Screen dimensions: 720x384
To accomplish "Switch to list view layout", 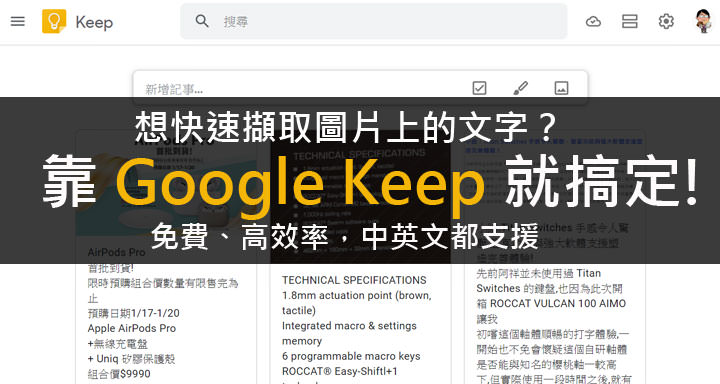I will [630, 21].
